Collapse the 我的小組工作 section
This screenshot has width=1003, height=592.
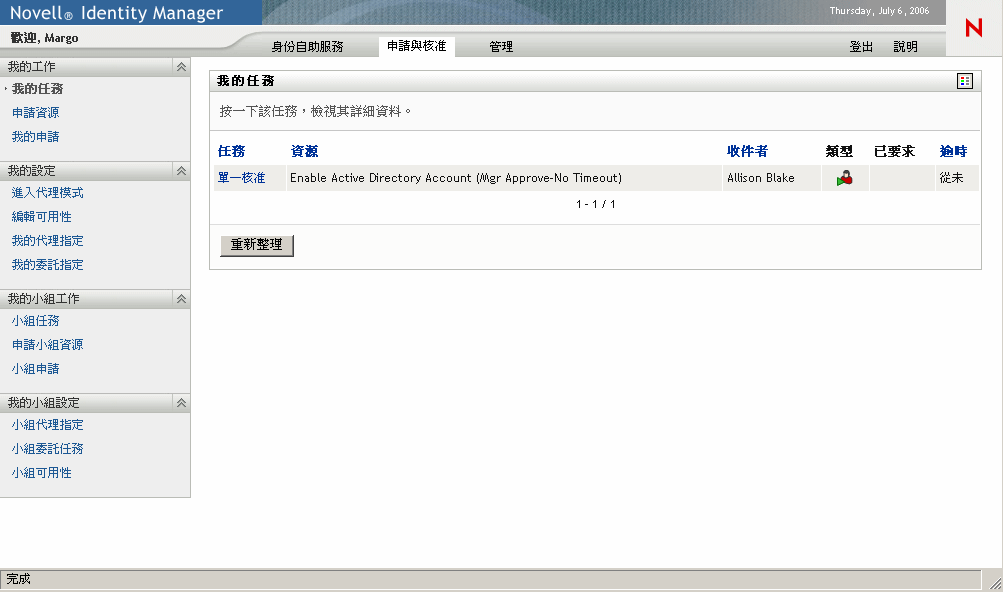pyautogui.click(x=182, y=299)
